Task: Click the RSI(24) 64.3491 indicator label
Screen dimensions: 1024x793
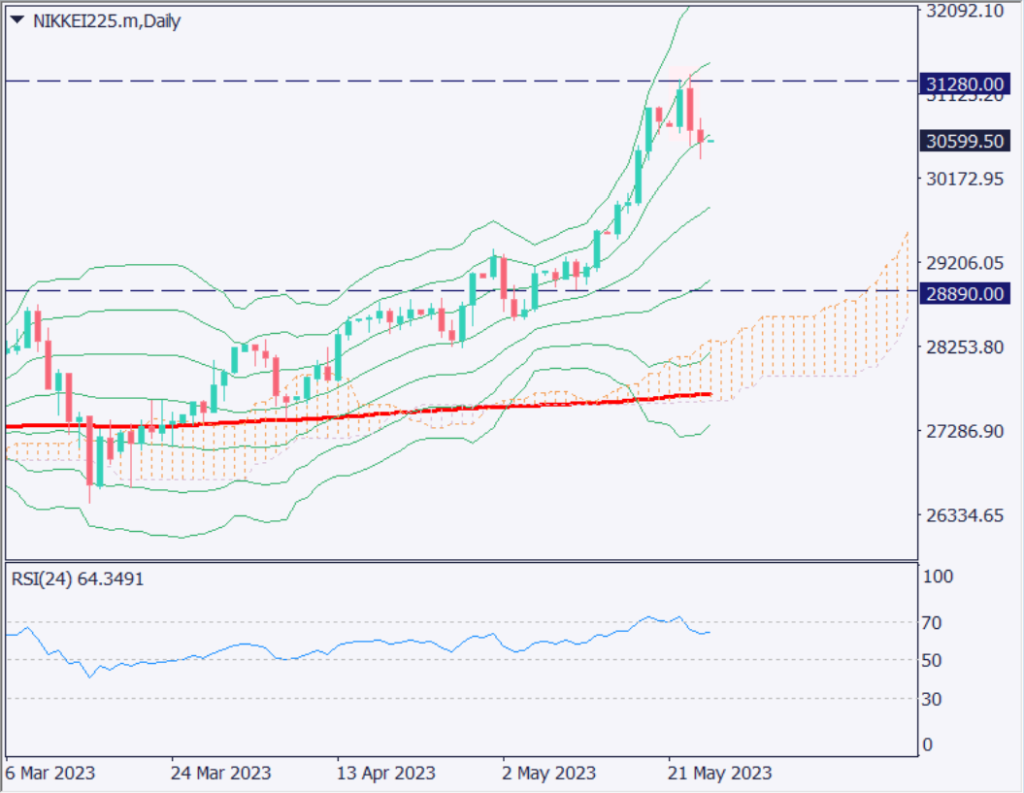Action: click(x=76, y=579)
